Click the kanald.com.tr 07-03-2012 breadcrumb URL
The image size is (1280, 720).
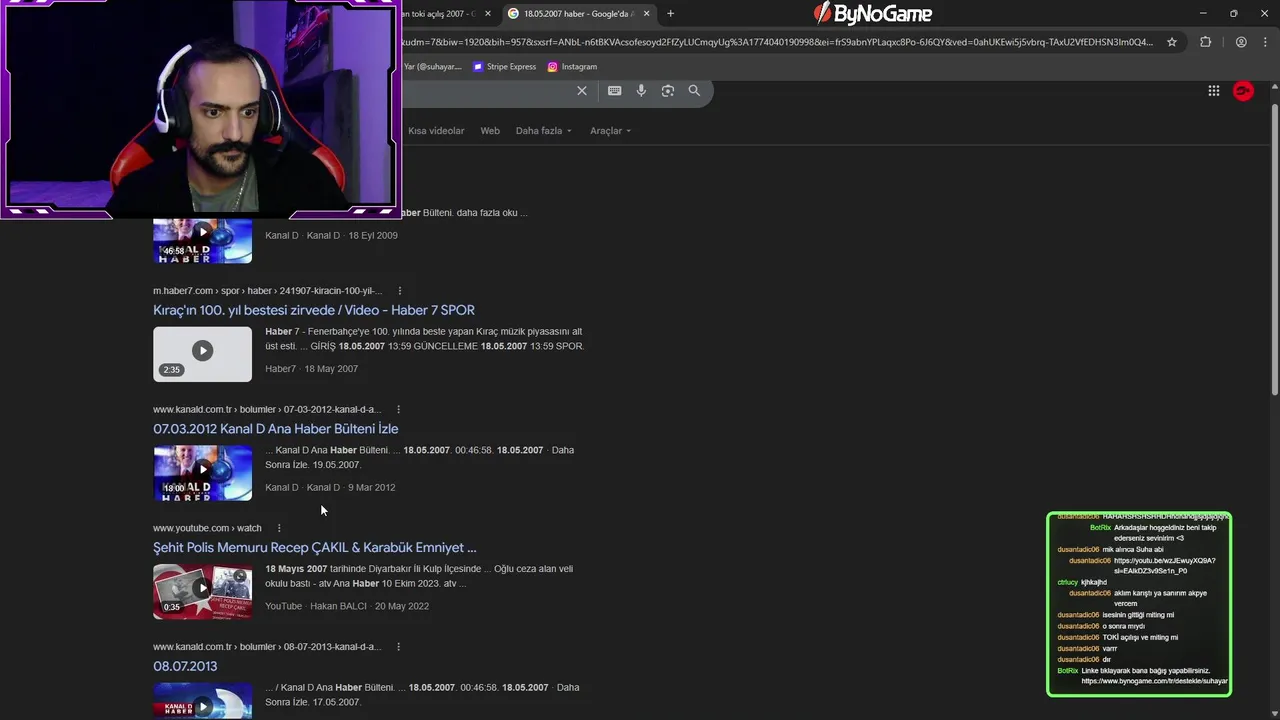[x=267, y=410]
